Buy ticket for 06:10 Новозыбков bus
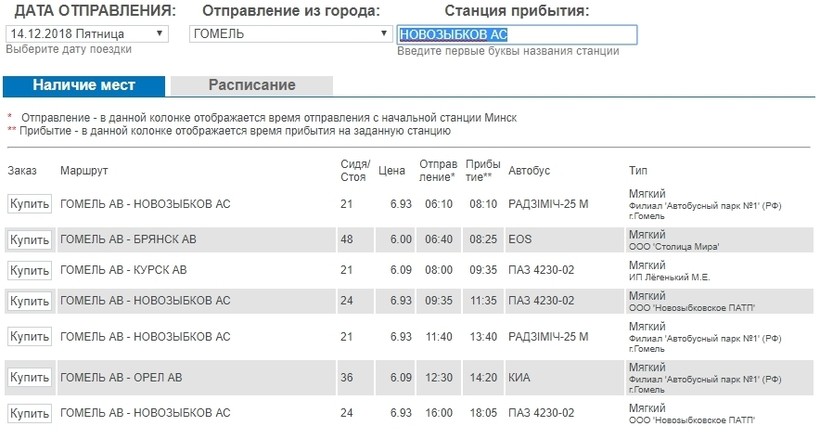The height and width of the screenshot is (439, 820). click(30, 204)
